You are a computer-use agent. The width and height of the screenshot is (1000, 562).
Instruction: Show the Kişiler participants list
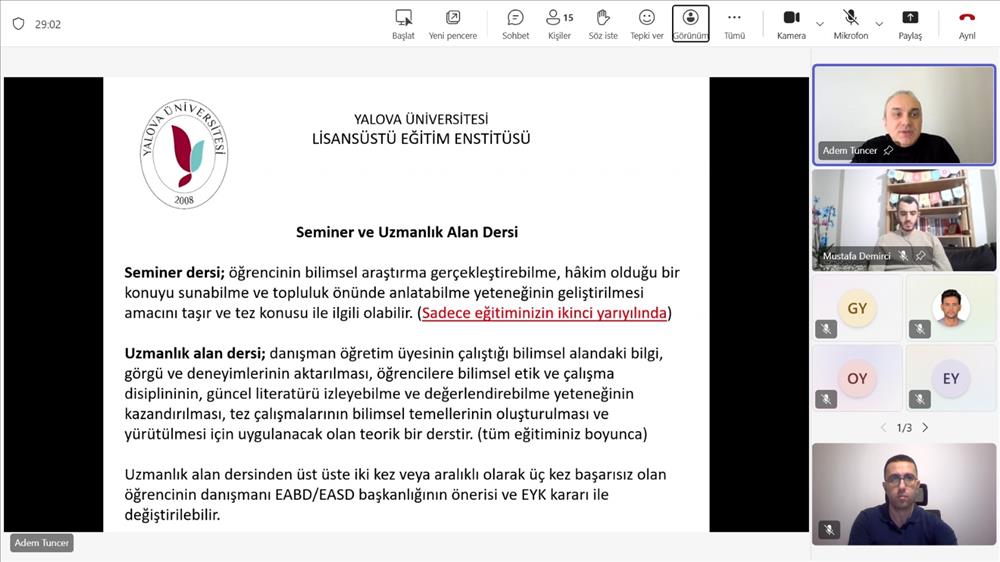tap(559, 23)
